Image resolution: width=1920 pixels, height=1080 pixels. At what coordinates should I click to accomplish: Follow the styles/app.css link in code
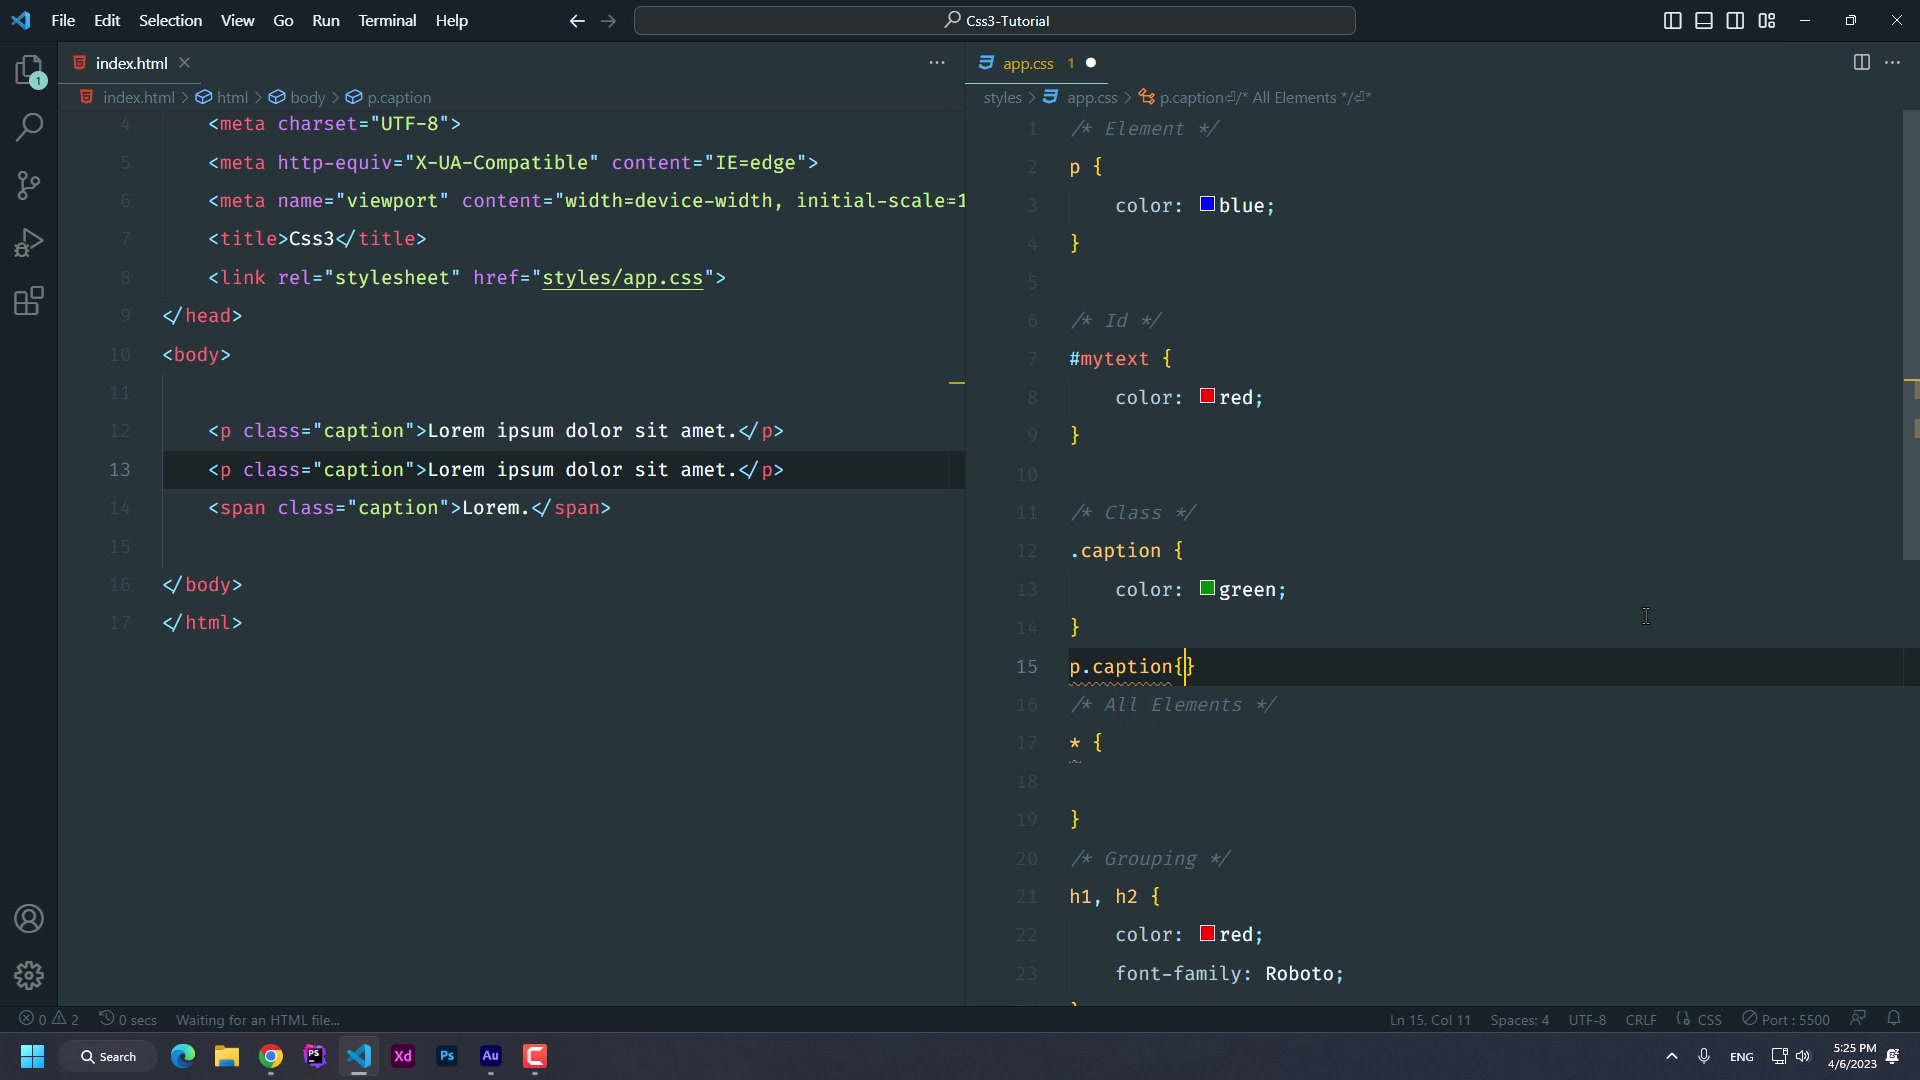(x=622, y=278)
